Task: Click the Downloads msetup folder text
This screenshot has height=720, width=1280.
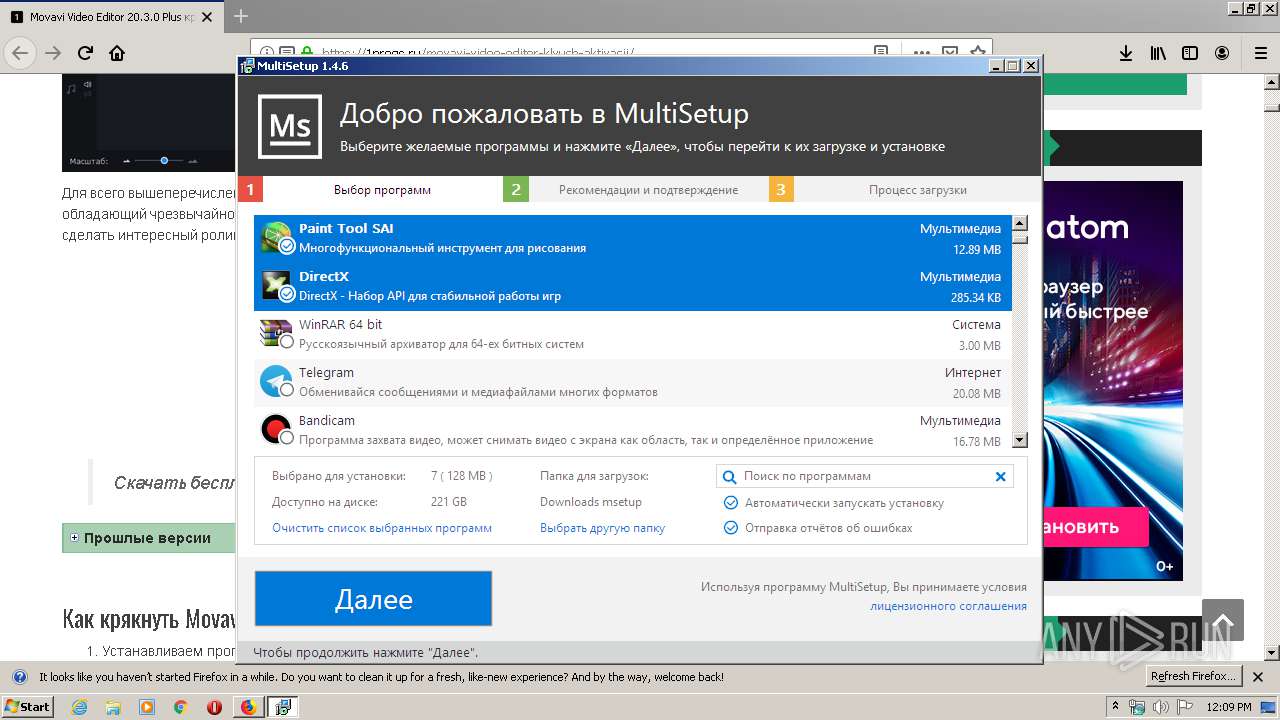Action: click(x=591, y=502)
